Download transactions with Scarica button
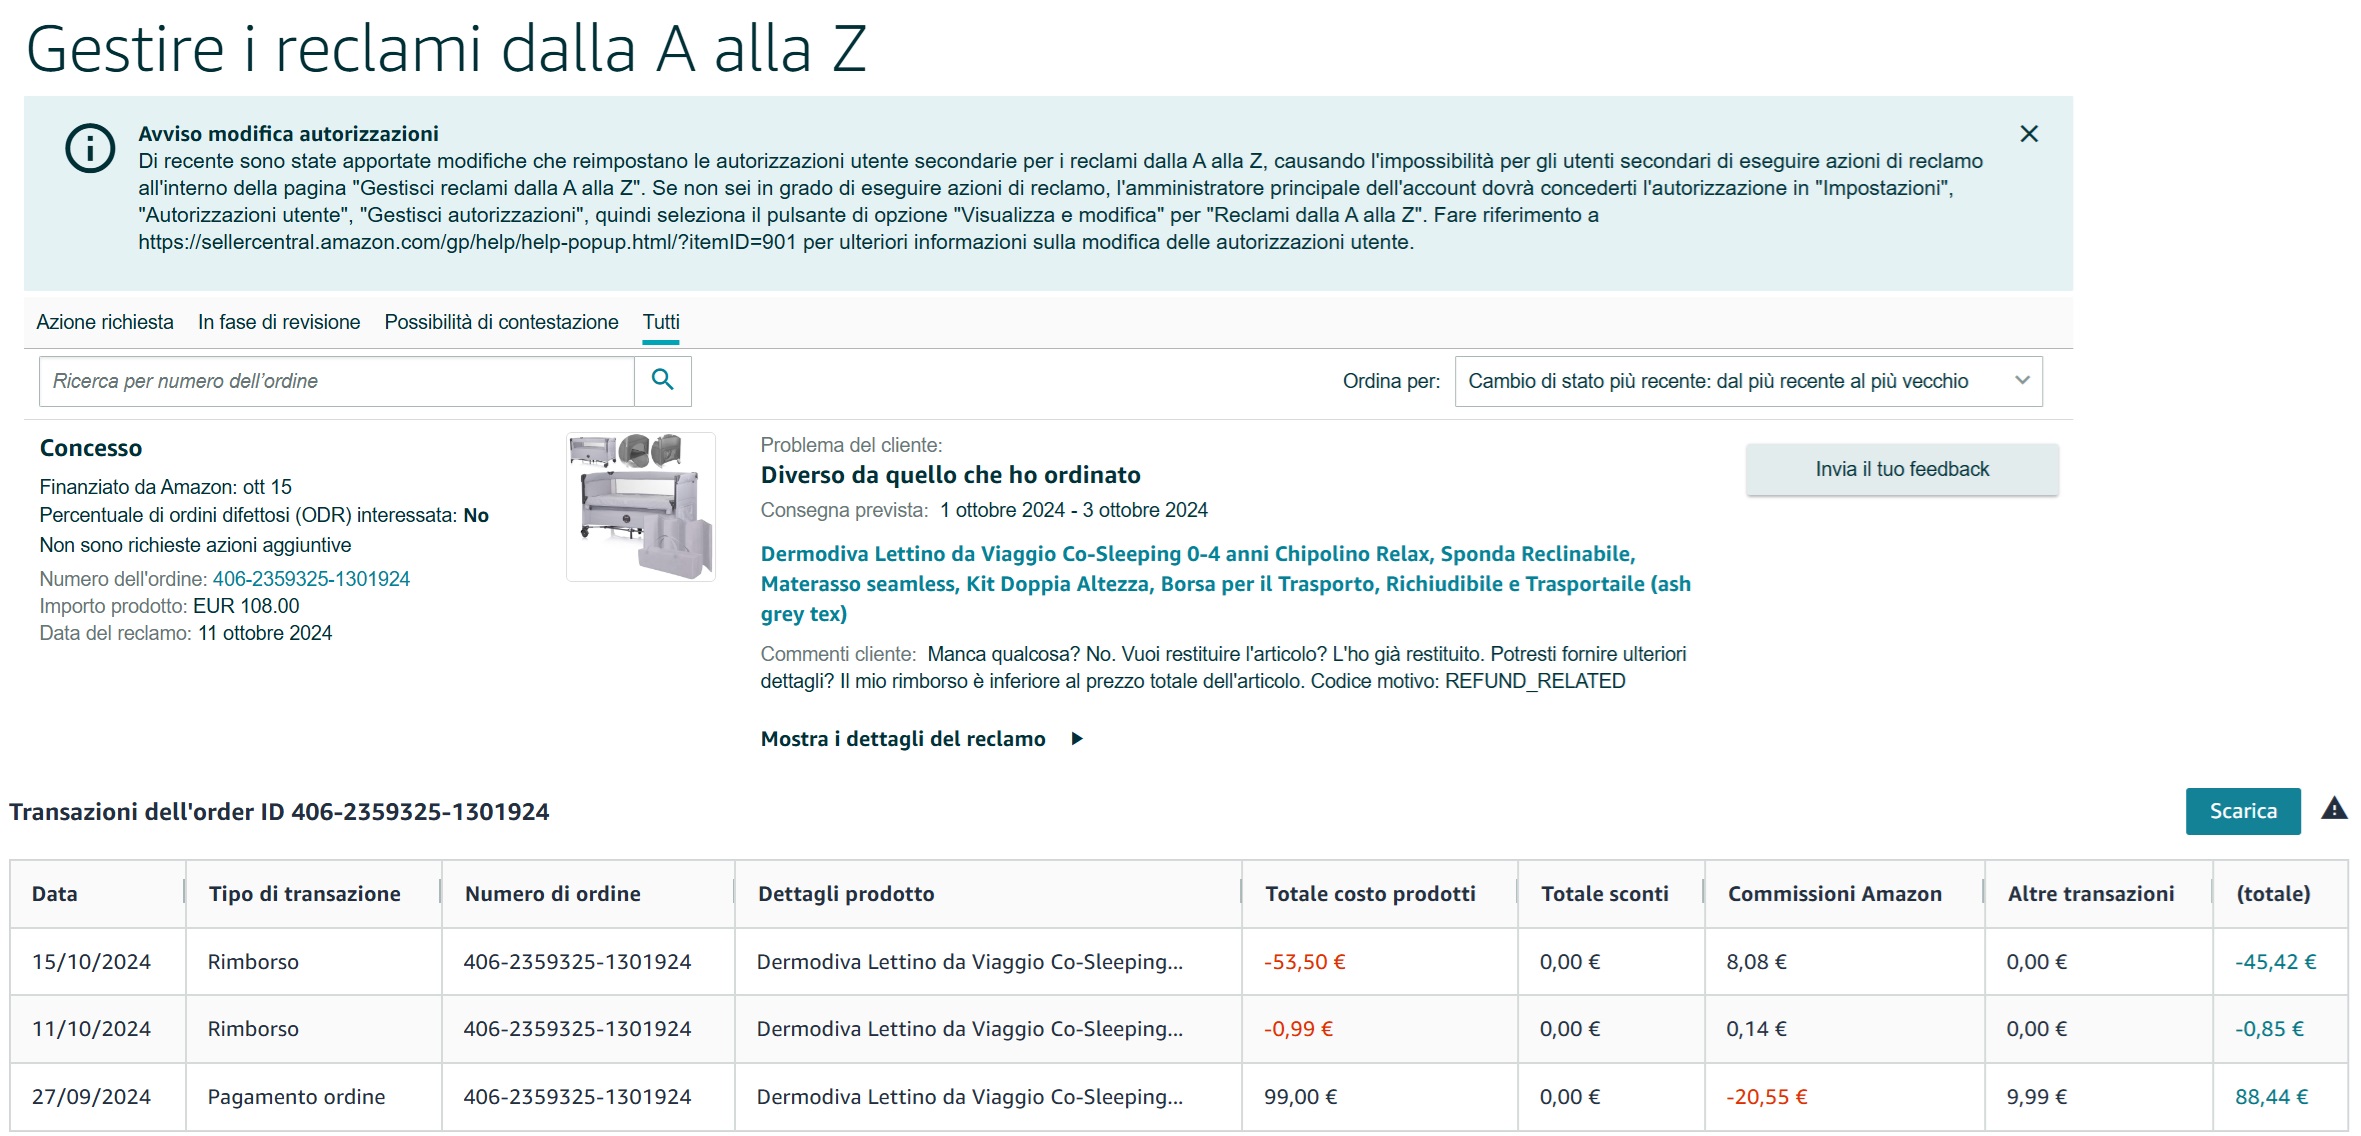The height and width of the screenshot is (1136, 2361). coord(2243,811)
